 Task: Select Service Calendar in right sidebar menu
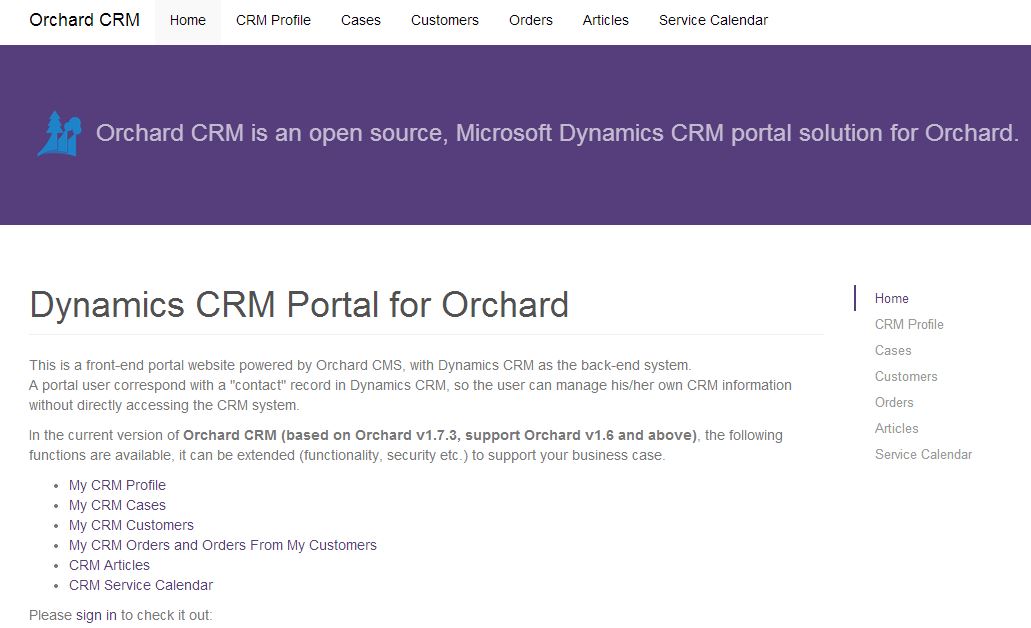923,454
